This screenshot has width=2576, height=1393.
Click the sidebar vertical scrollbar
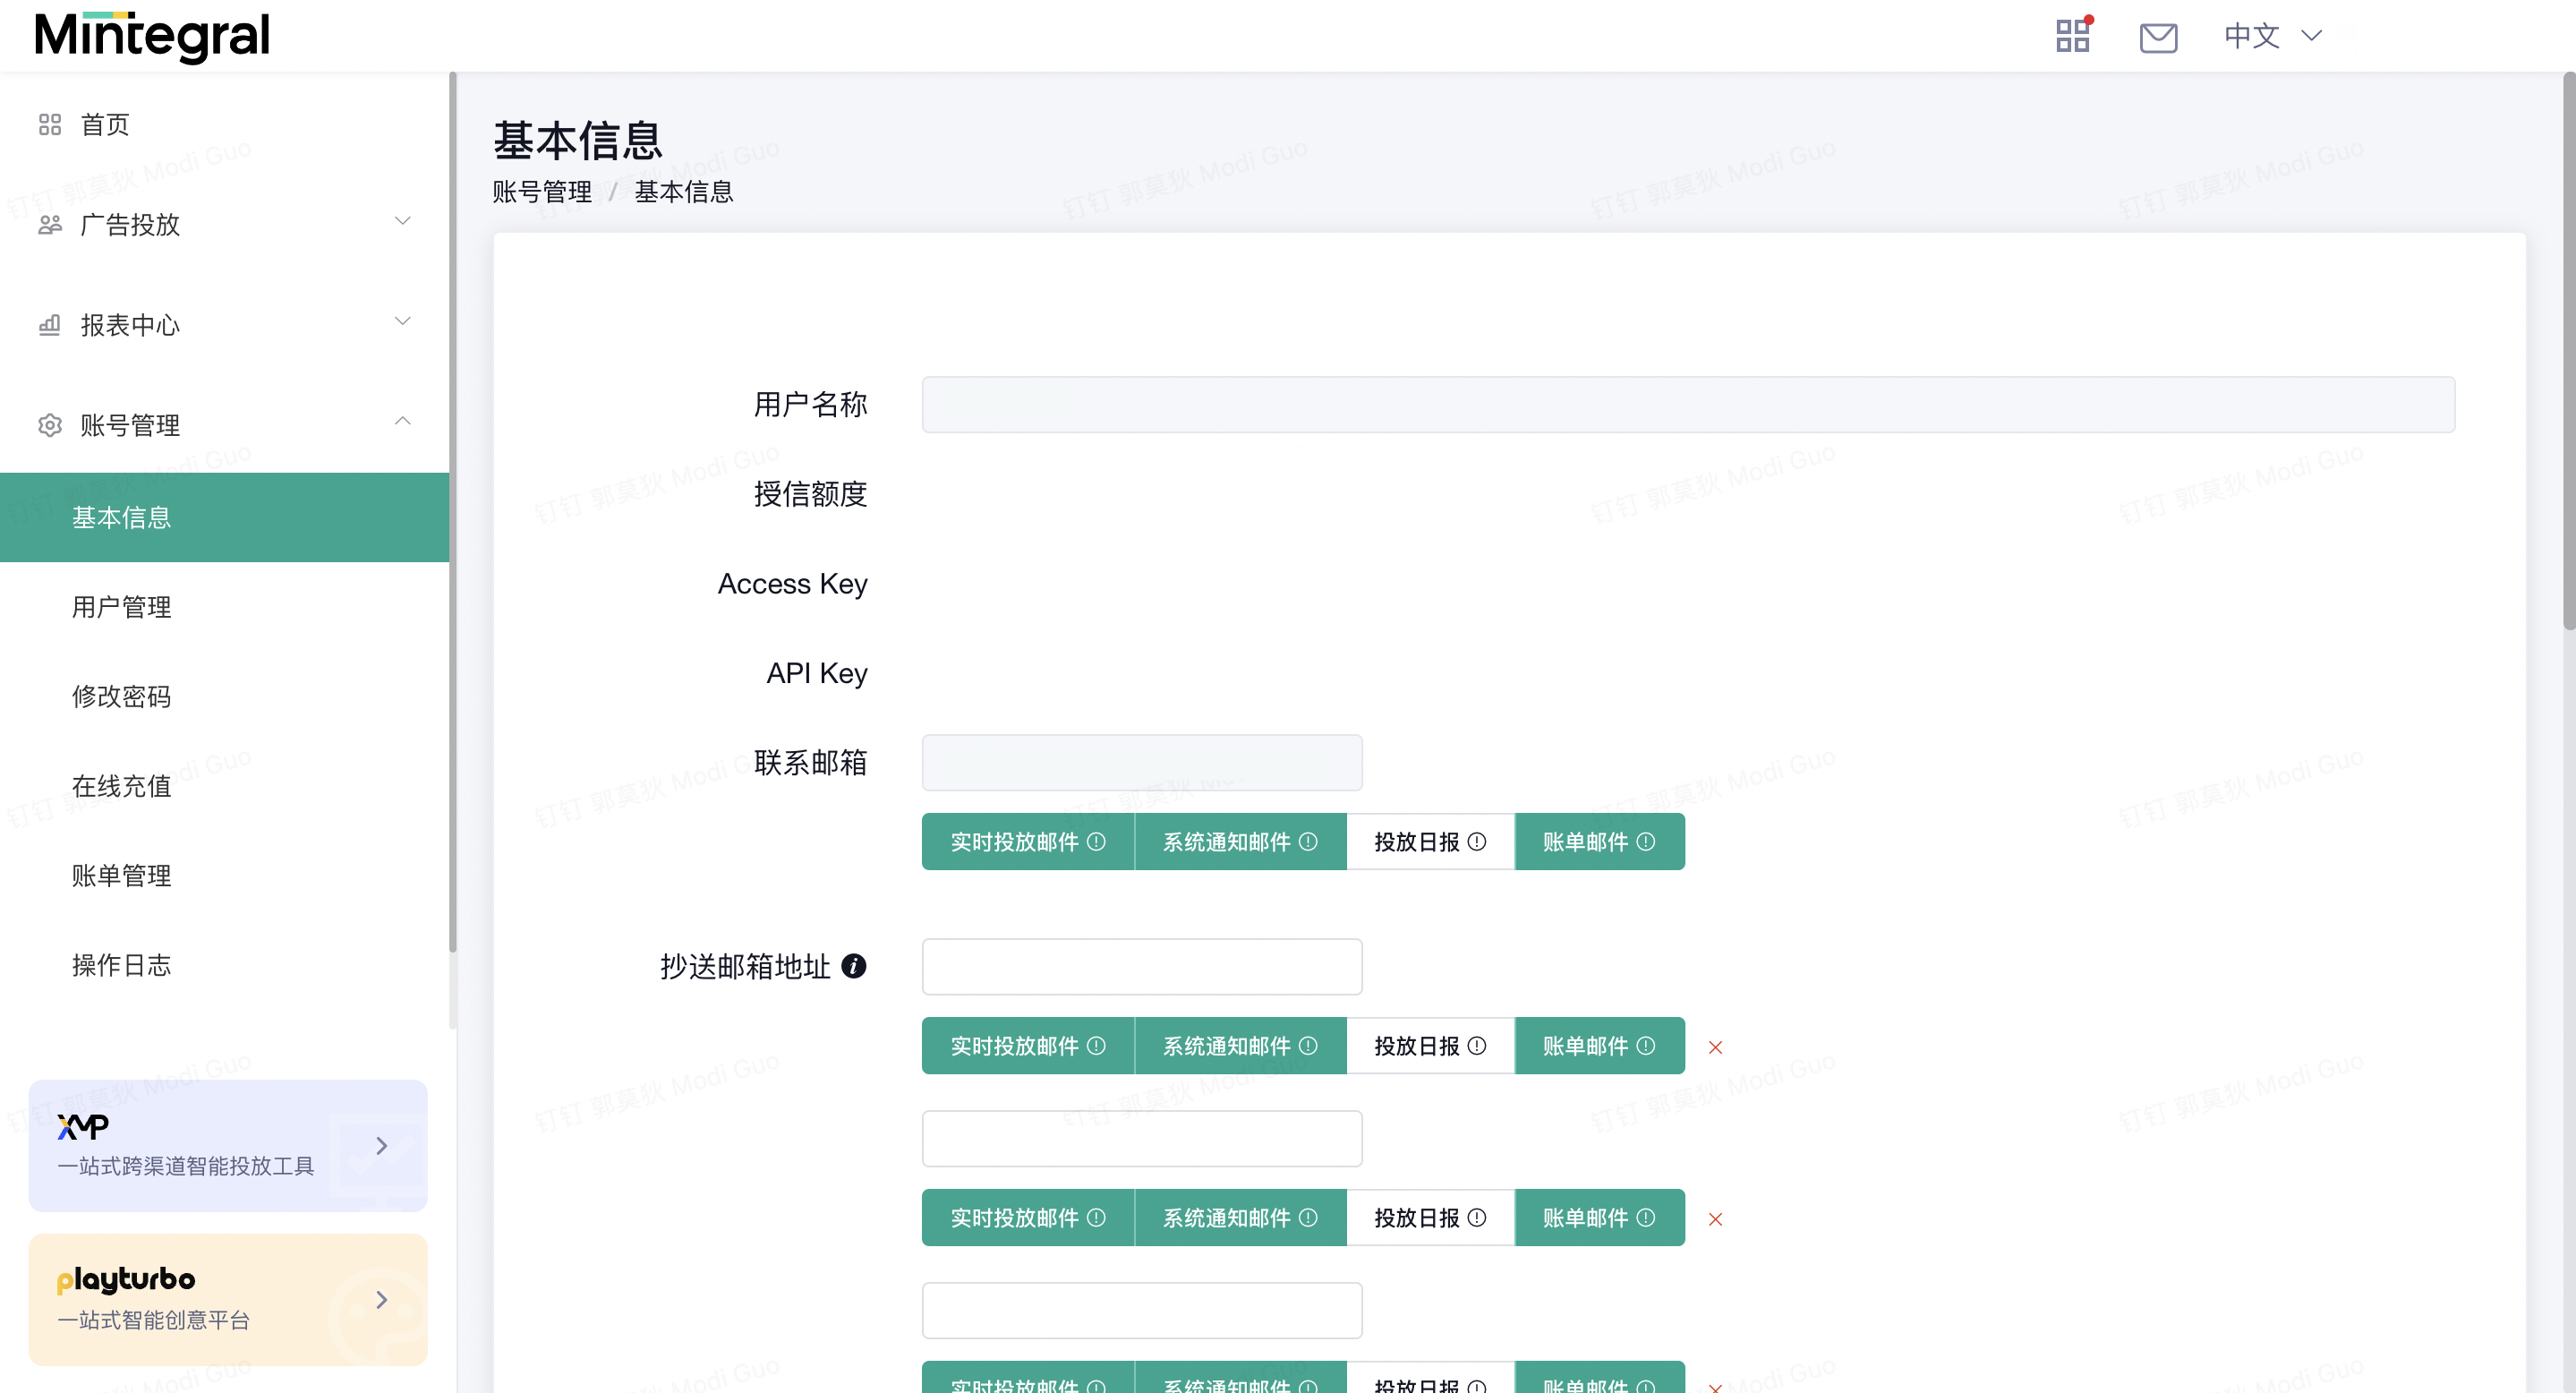coord(453,510)
